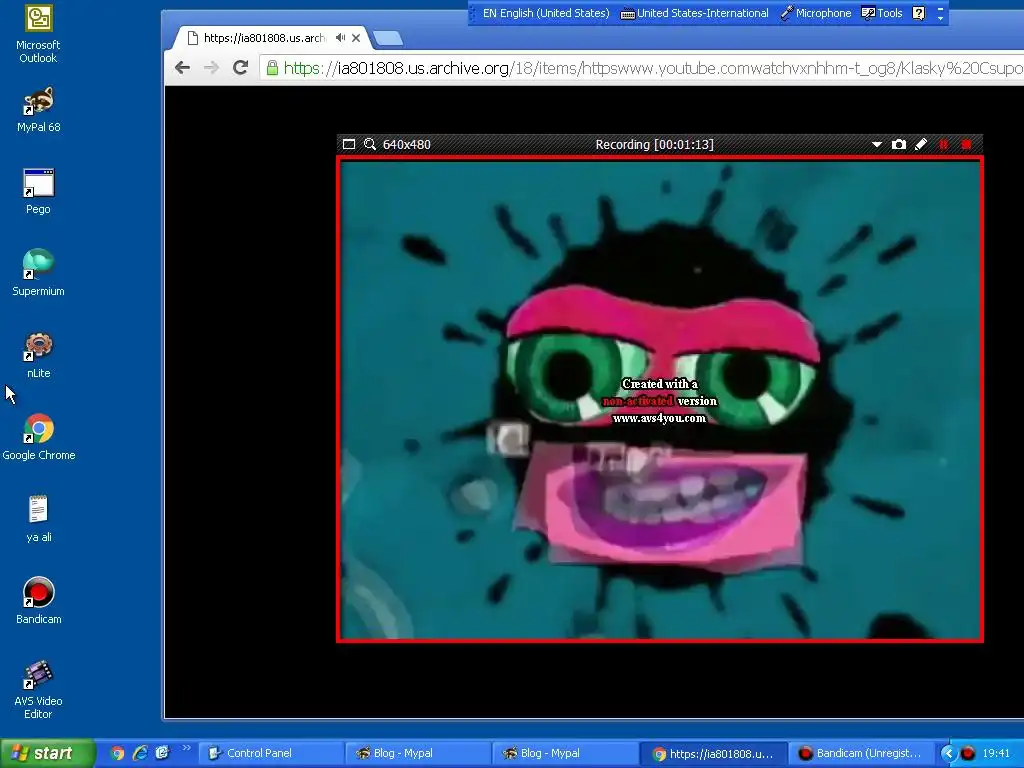The width and height of the screenshot is (1024, 768).
Task: Open Bandicam recording options dropdown arrow
Action: [877, 144]
